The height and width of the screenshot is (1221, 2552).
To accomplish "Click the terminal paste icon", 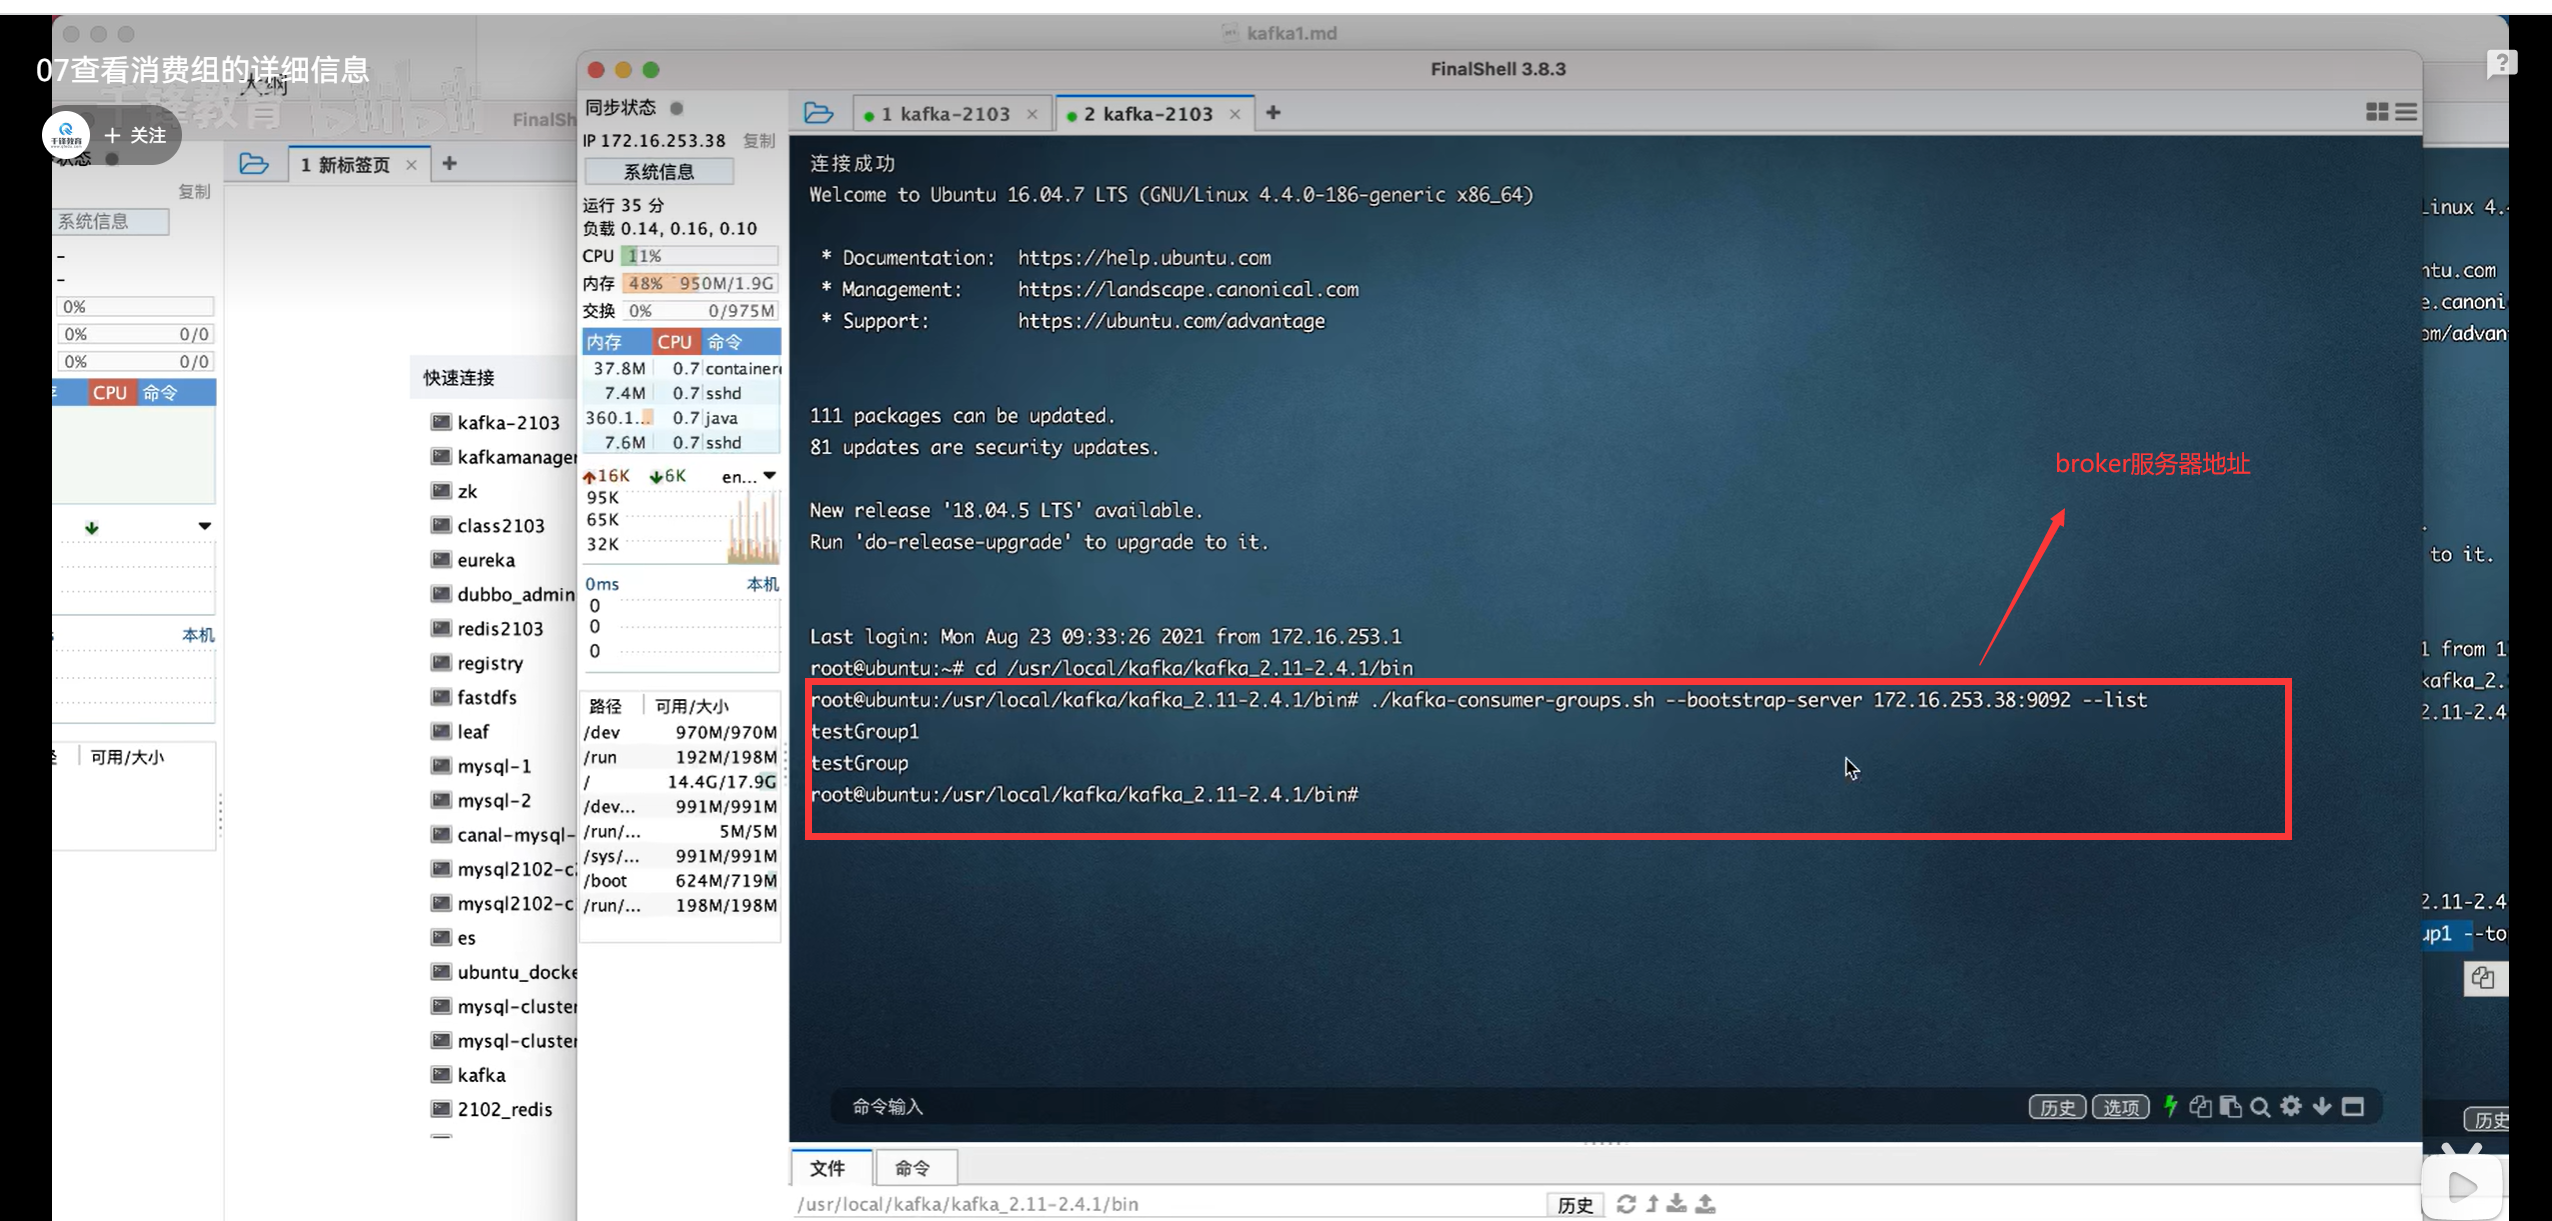I will coord(2229,1106).
